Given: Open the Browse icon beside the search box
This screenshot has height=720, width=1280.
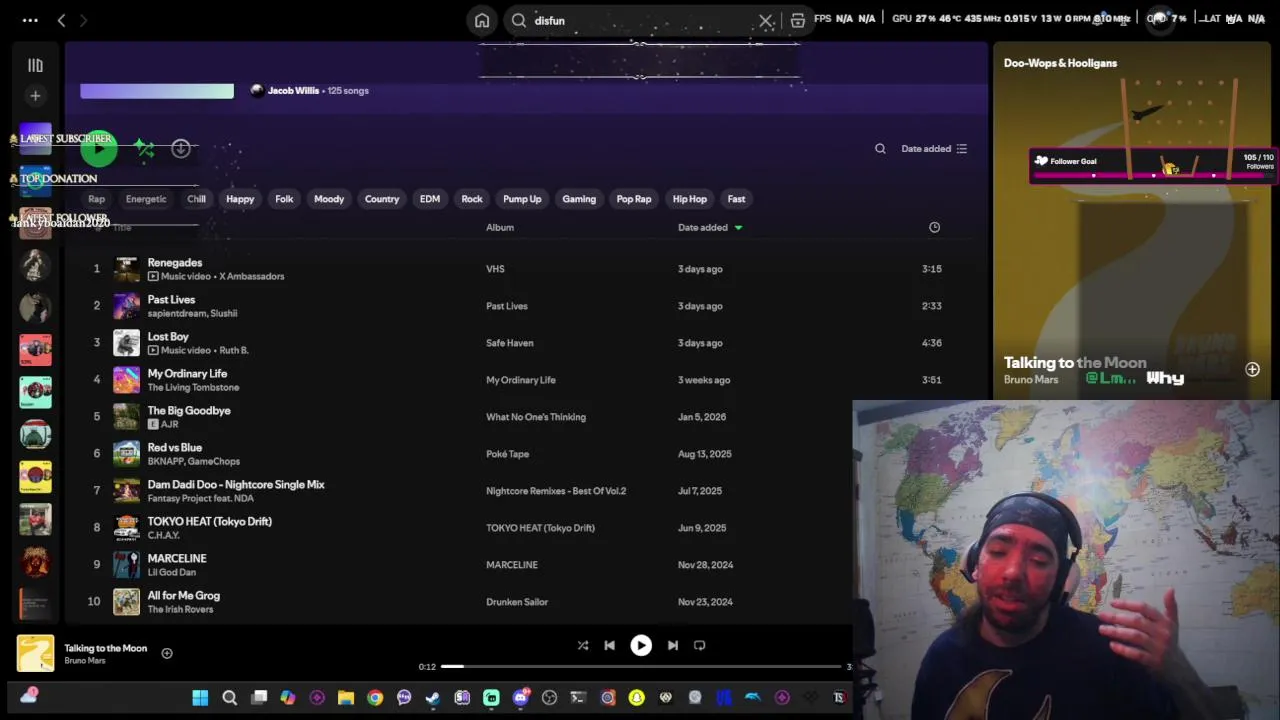Looking at the screenshot, I should [x=797, y=20].
